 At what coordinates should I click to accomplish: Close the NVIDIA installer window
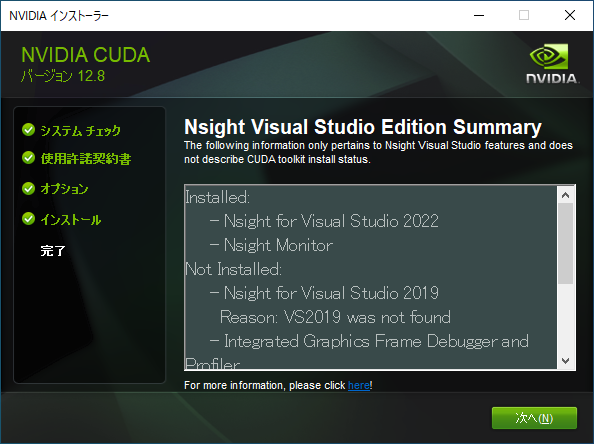point(570,16)
